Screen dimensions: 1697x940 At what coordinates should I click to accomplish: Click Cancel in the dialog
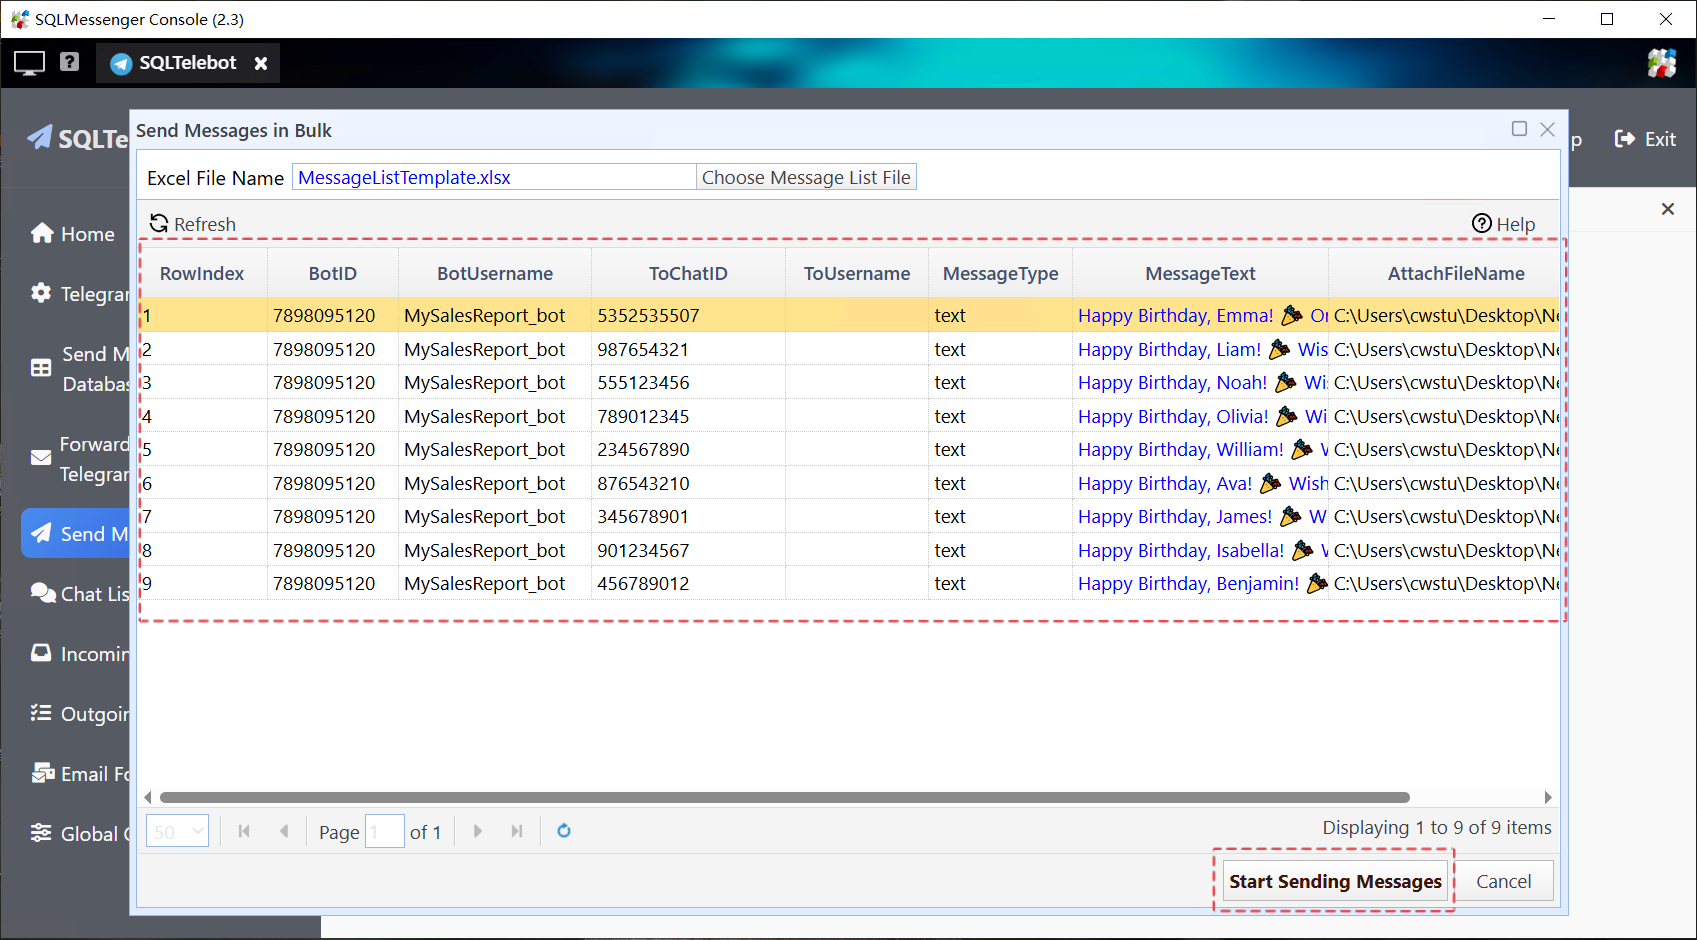coord(1503,881)
